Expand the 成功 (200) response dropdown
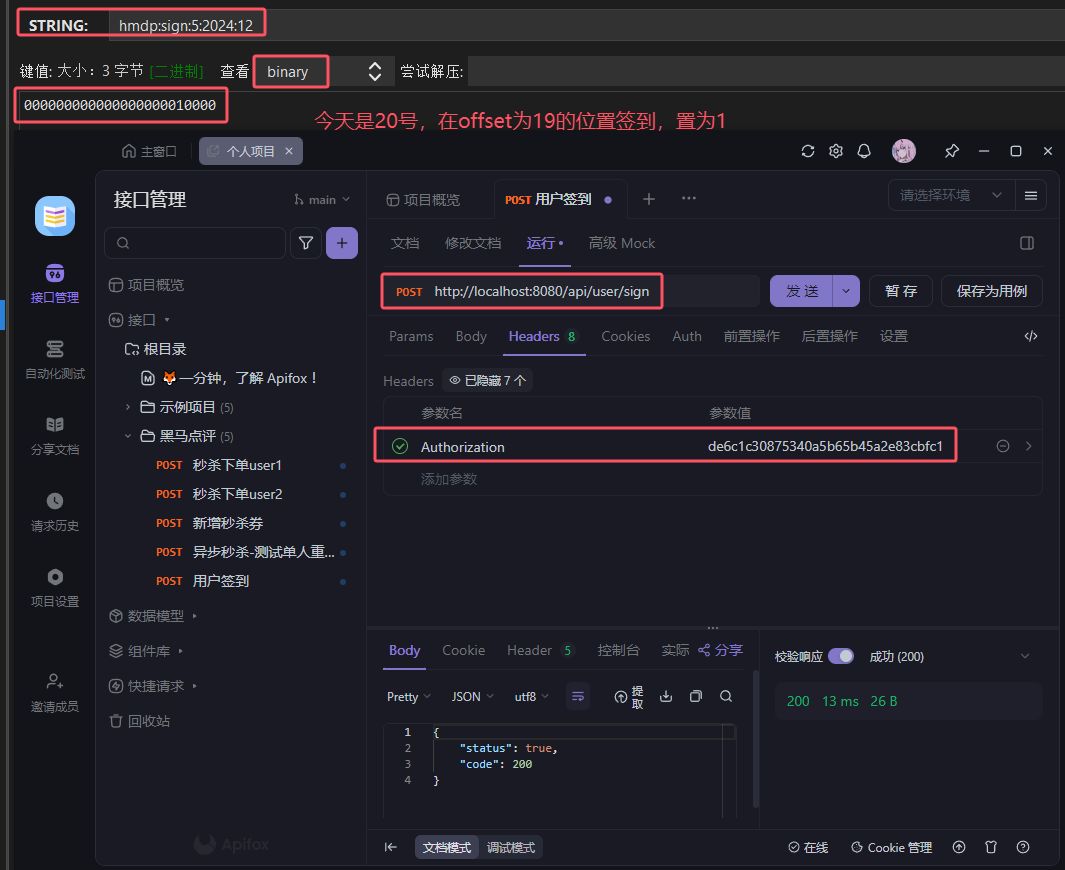Screen dimensions: 1065x870 pyautogui.click(x=1025, y=656)
